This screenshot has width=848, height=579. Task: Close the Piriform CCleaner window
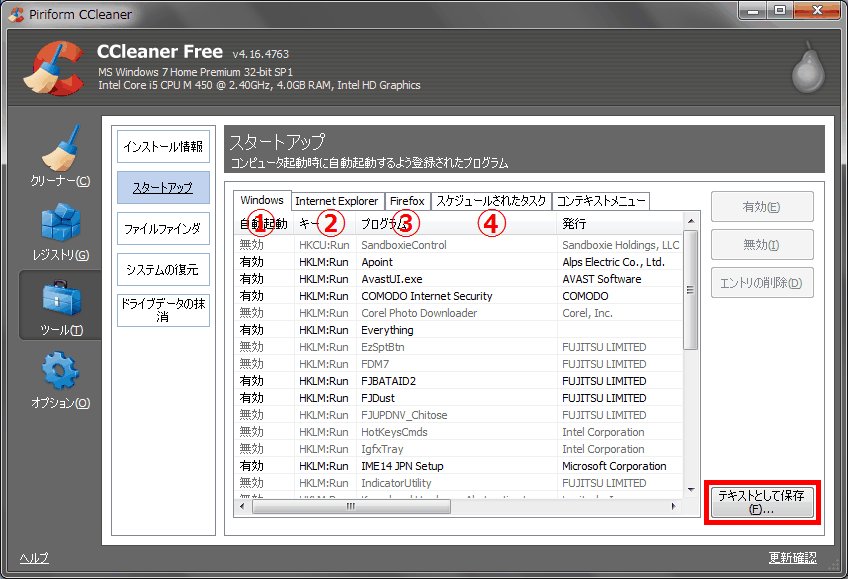(818, 10)
